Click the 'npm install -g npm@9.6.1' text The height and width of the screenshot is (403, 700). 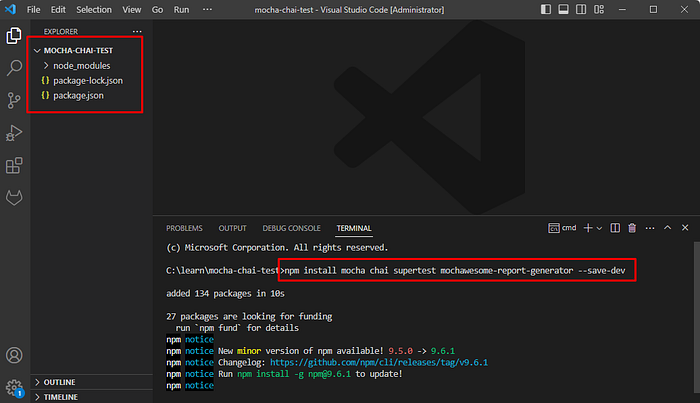294,374
